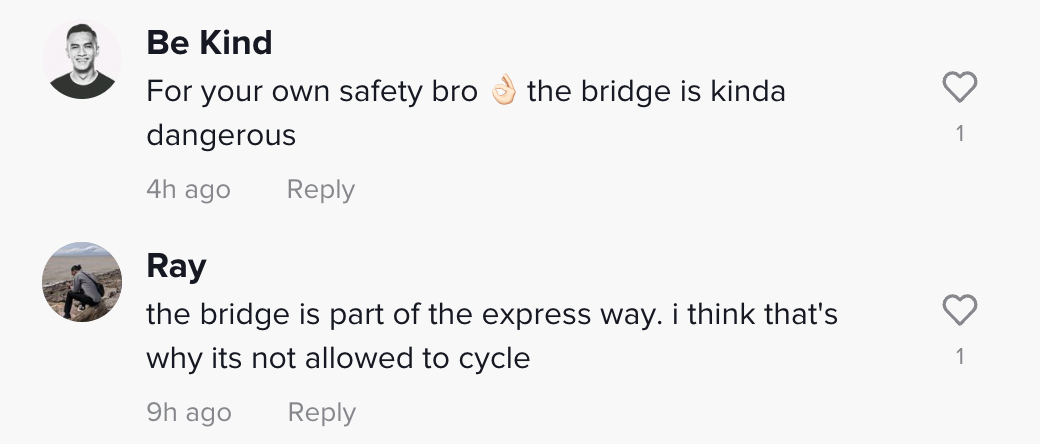
Task: Click "i think that's" in Ray's comment
Action: click(756, 314)
